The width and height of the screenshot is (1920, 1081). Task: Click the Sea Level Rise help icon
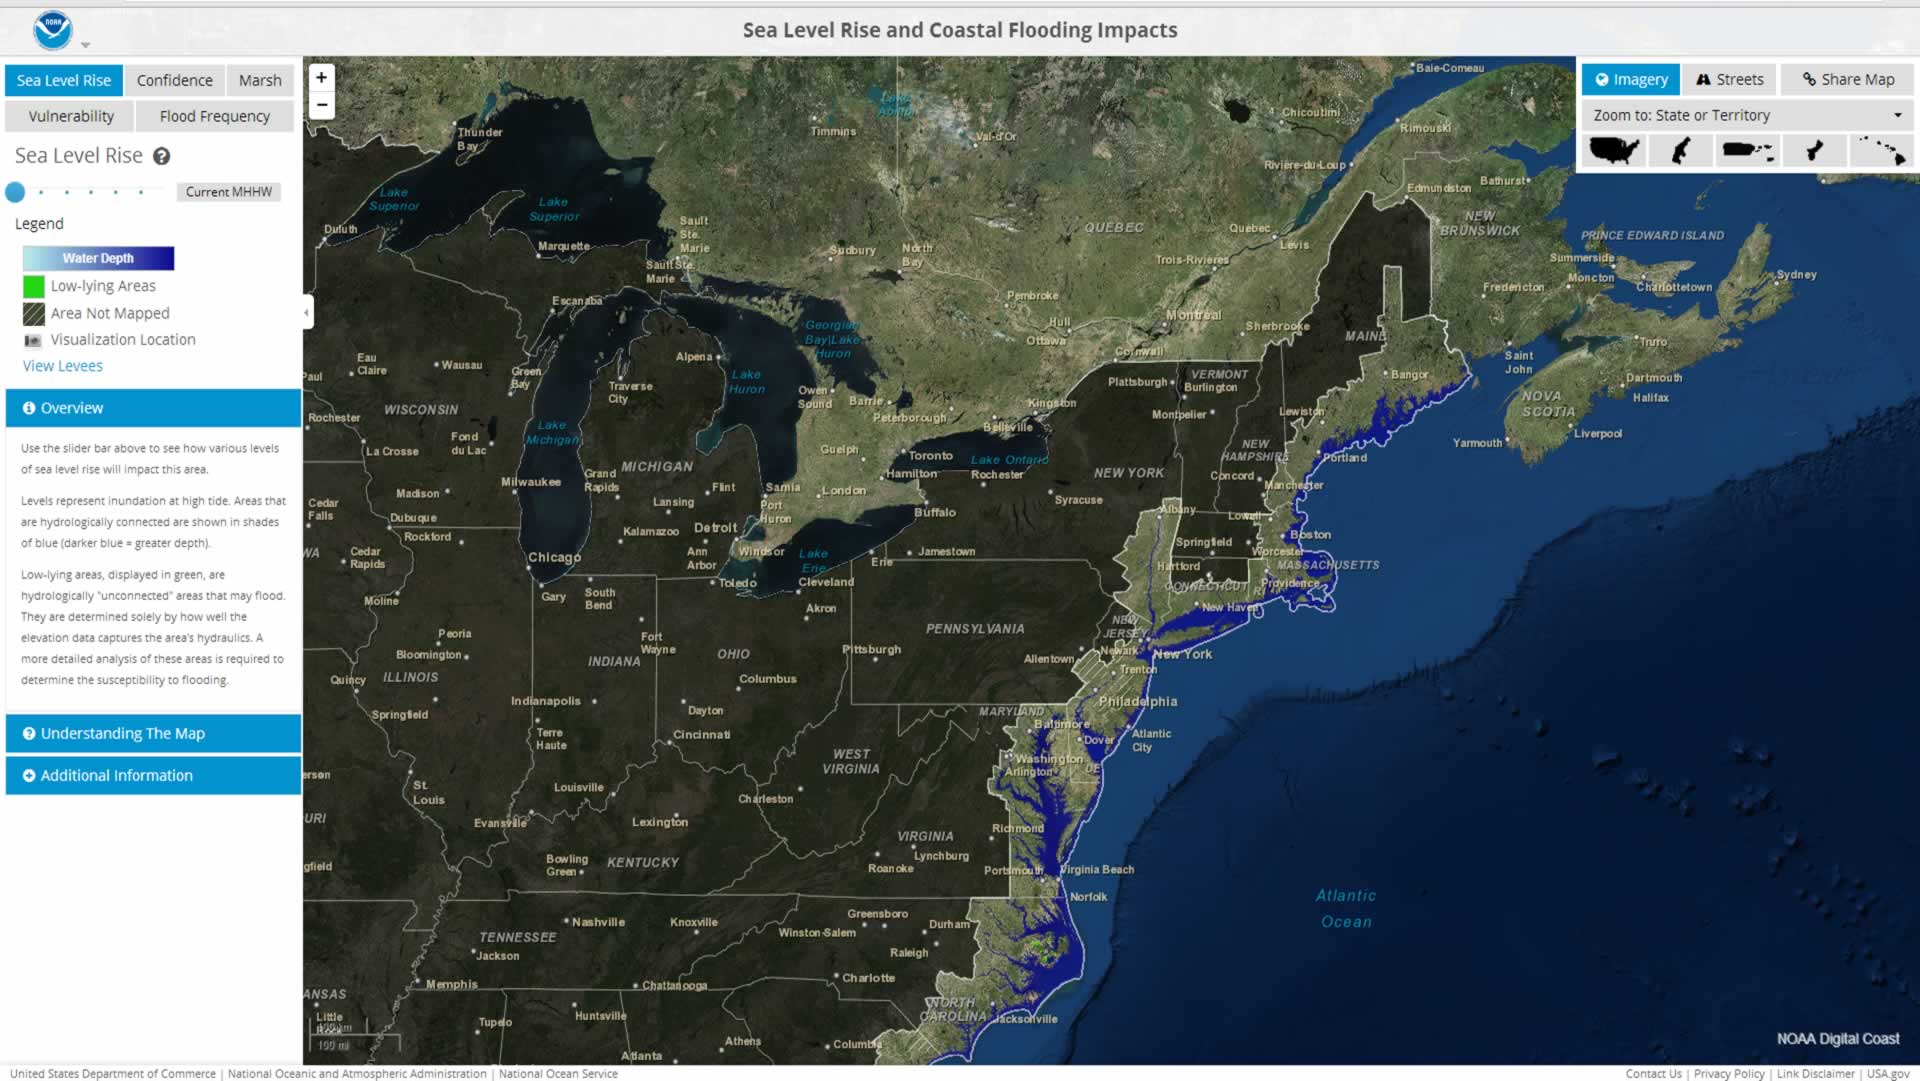click(x=162, y=156)
